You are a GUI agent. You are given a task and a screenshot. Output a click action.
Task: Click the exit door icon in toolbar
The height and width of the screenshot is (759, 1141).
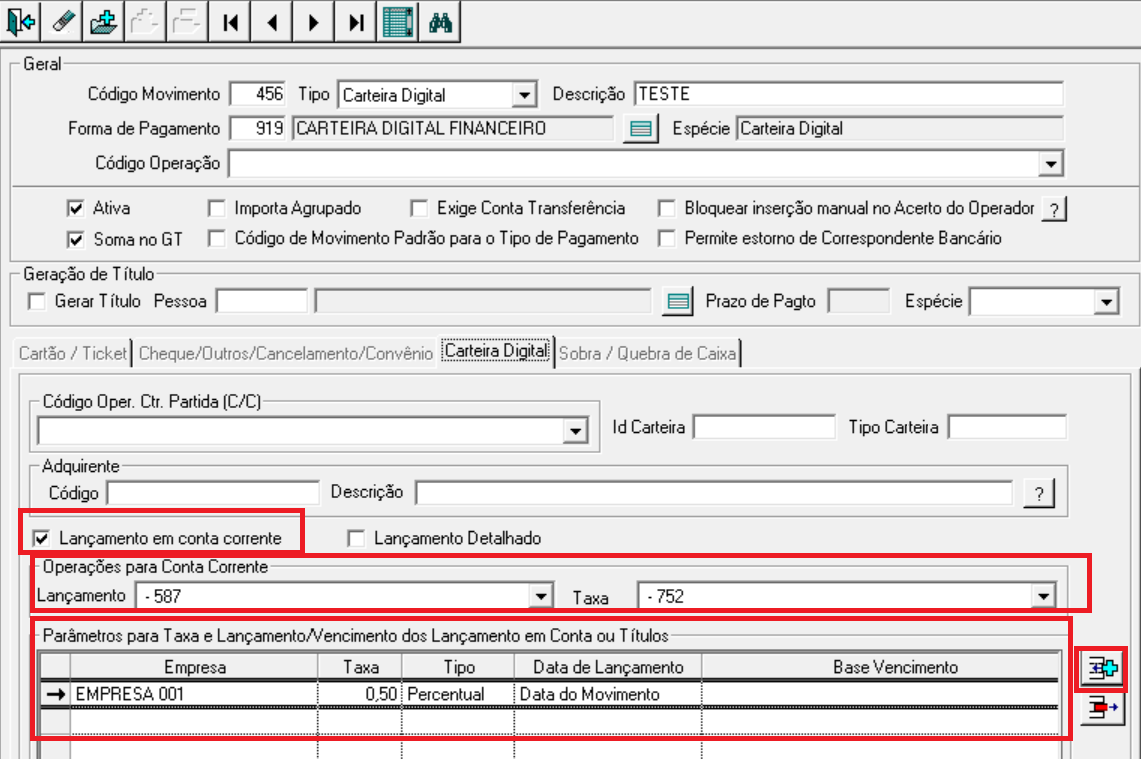coord(20,22)
